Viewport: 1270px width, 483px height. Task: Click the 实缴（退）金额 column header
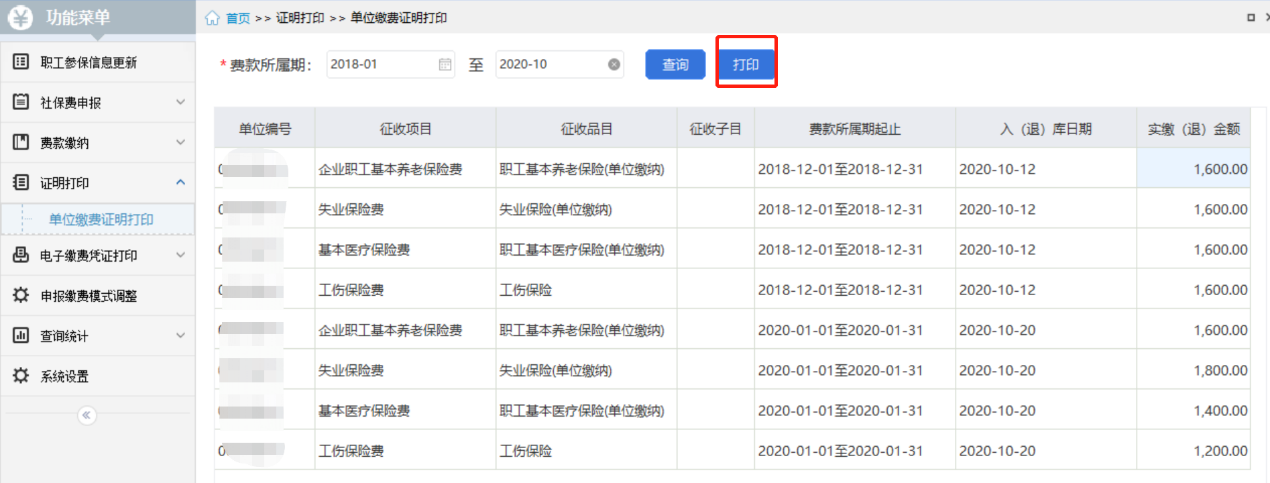coord(1193,129)
